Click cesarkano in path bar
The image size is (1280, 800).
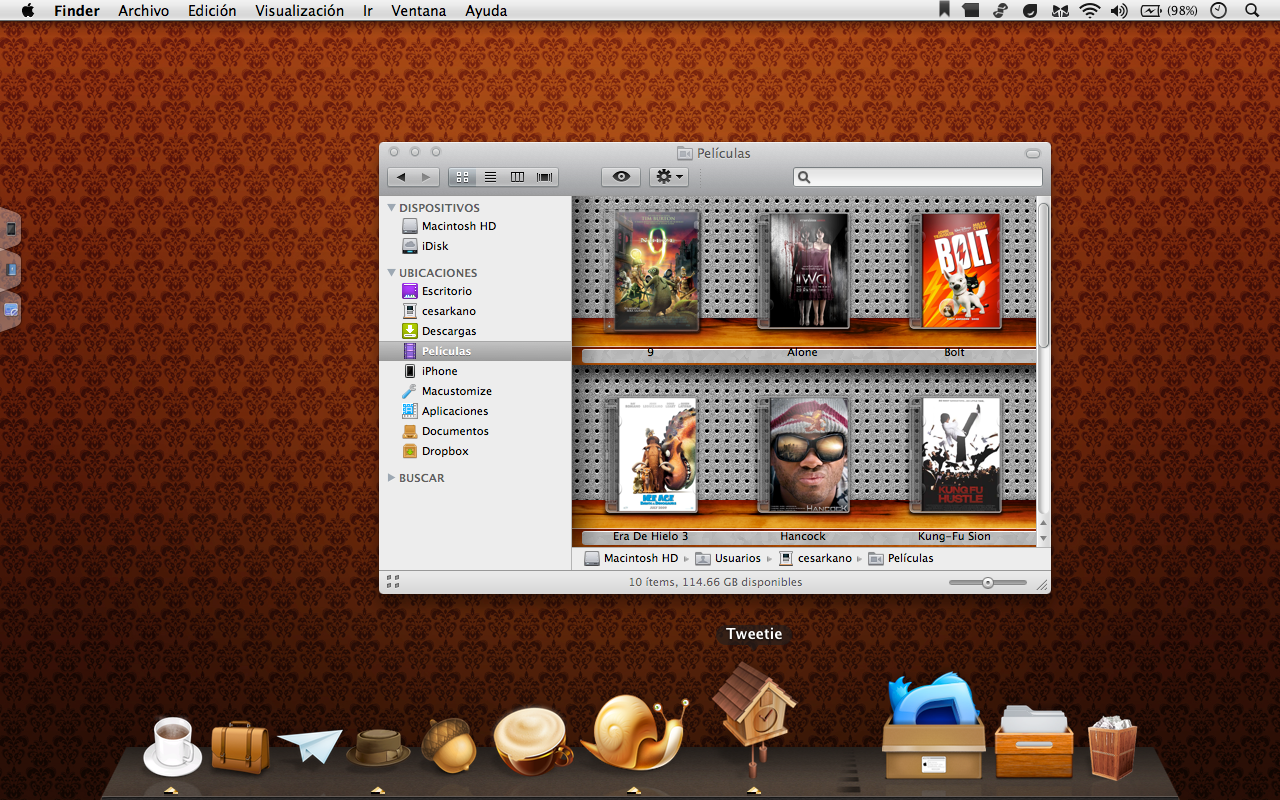(x=815, y=558)
